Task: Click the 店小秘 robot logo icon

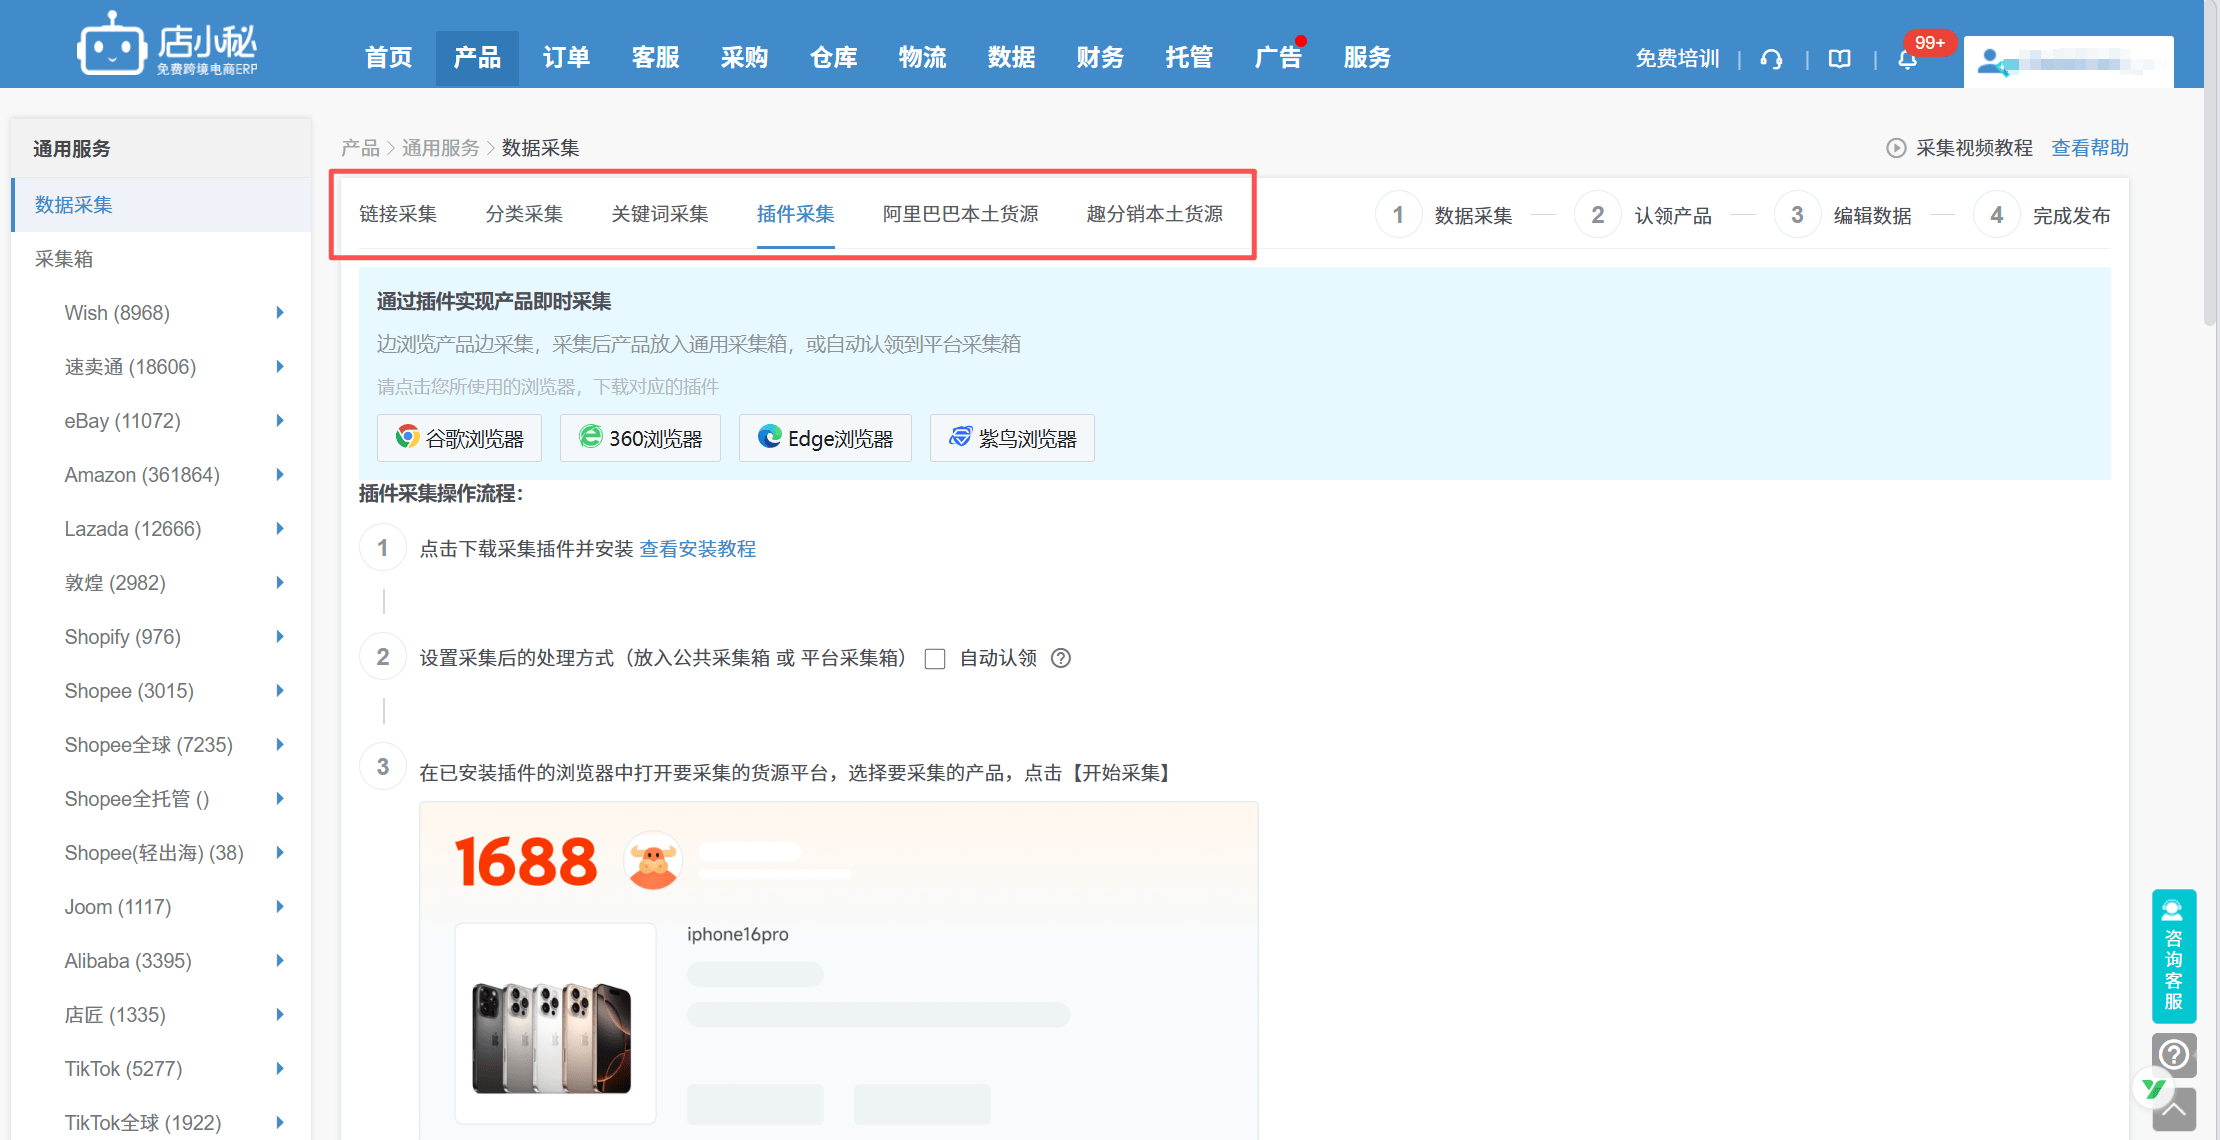Action: click(x=110, y=45)
